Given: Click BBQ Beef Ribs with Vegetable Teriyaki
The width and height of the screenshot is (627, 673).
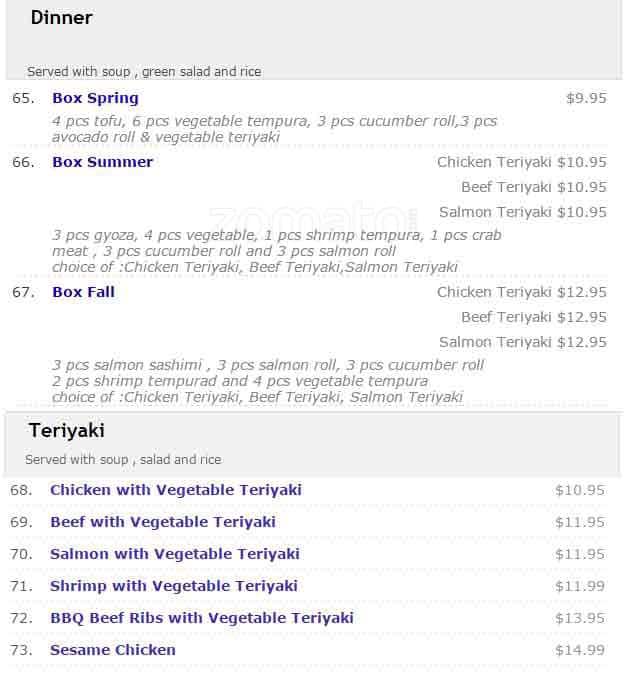Looking at the screenshot, I should pos(201,618).
